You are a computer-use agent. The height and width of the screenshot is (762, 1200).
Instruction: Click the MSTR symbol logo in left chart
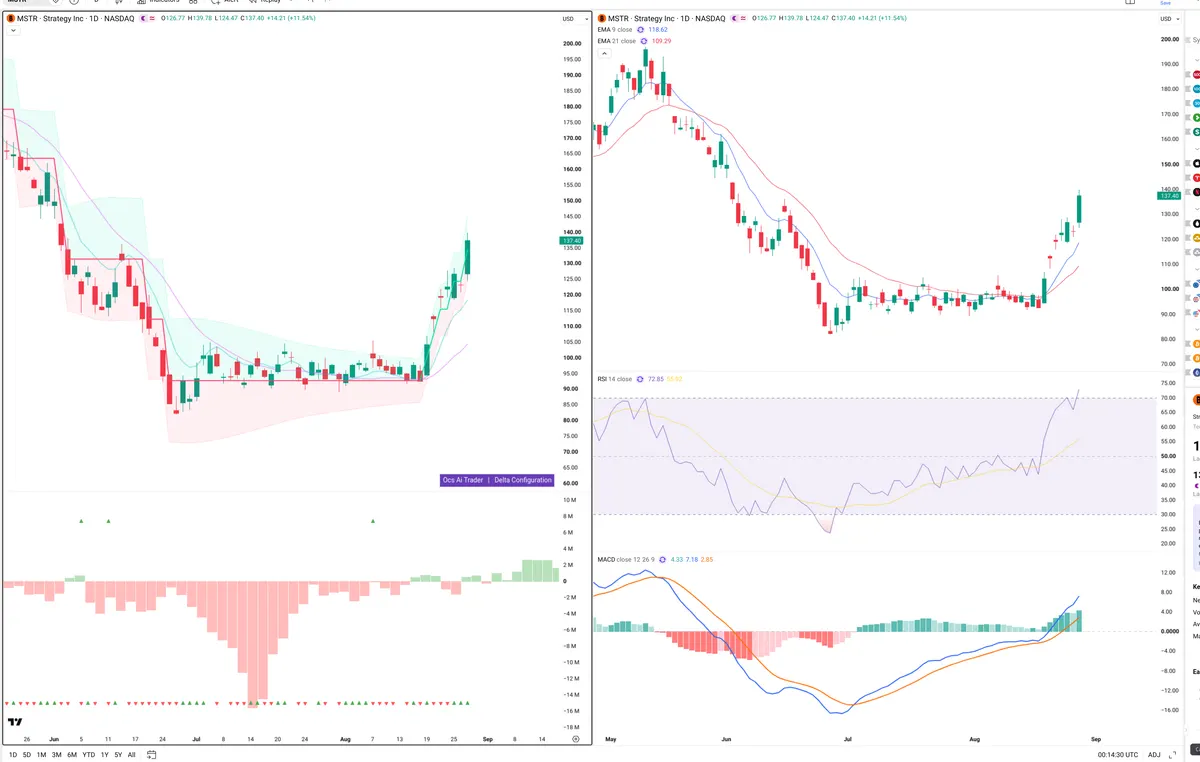(x=10, y=19)
